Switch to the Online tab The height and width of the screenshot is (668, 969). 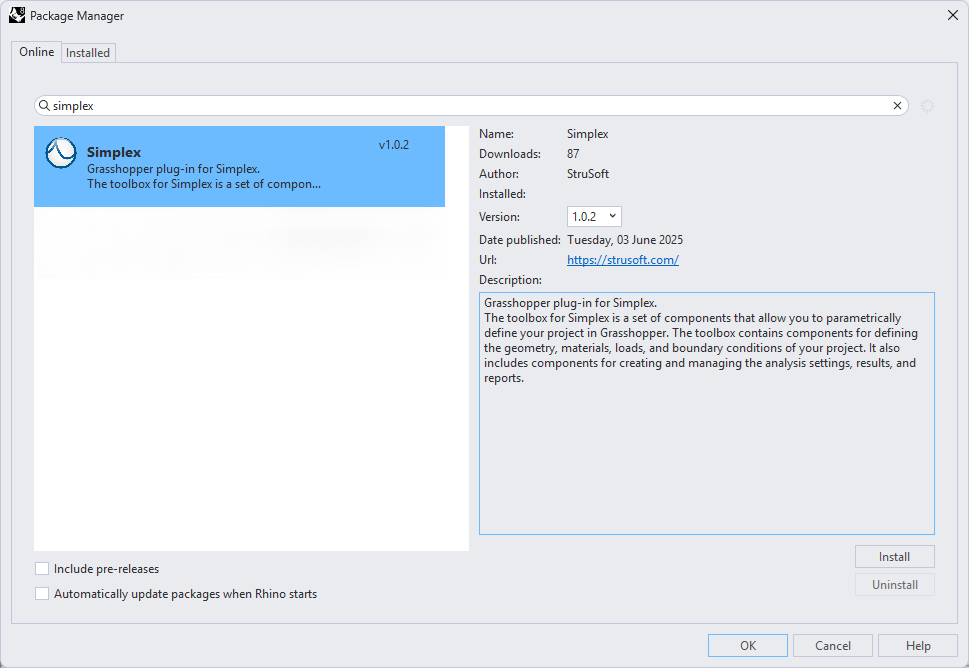pyautogui.click(x=37, y=52)
